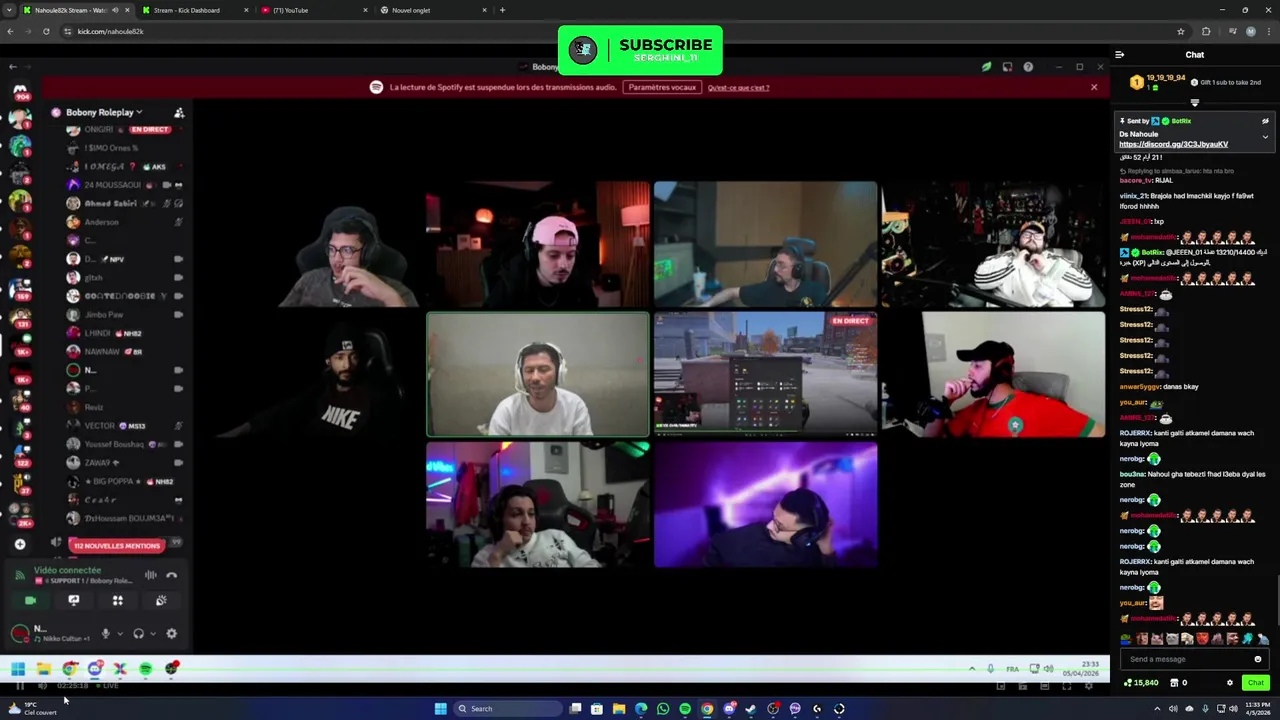
Task: Select voice user Youssef Boushaq
Action: coord(125,444)
